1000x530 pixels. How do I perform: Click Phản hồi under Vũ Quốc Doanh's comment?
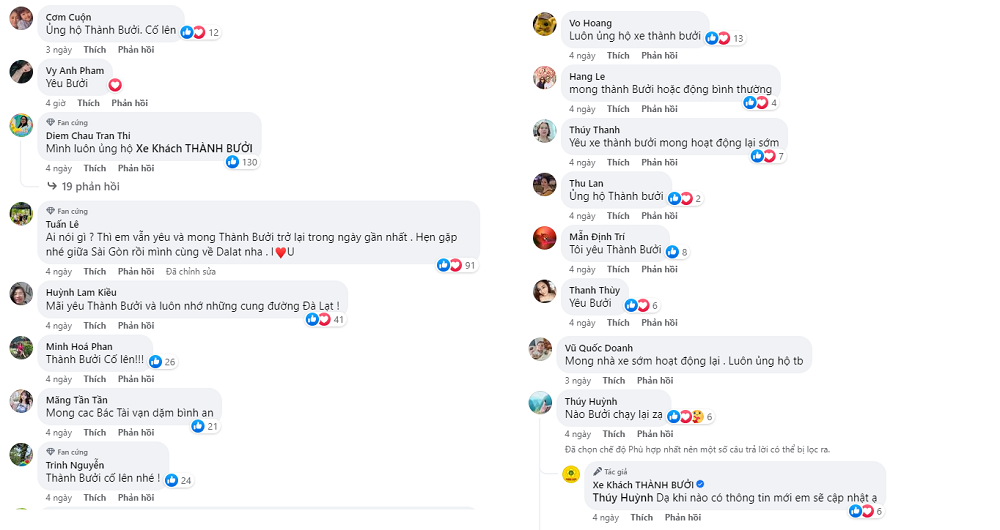click(655, 381)
